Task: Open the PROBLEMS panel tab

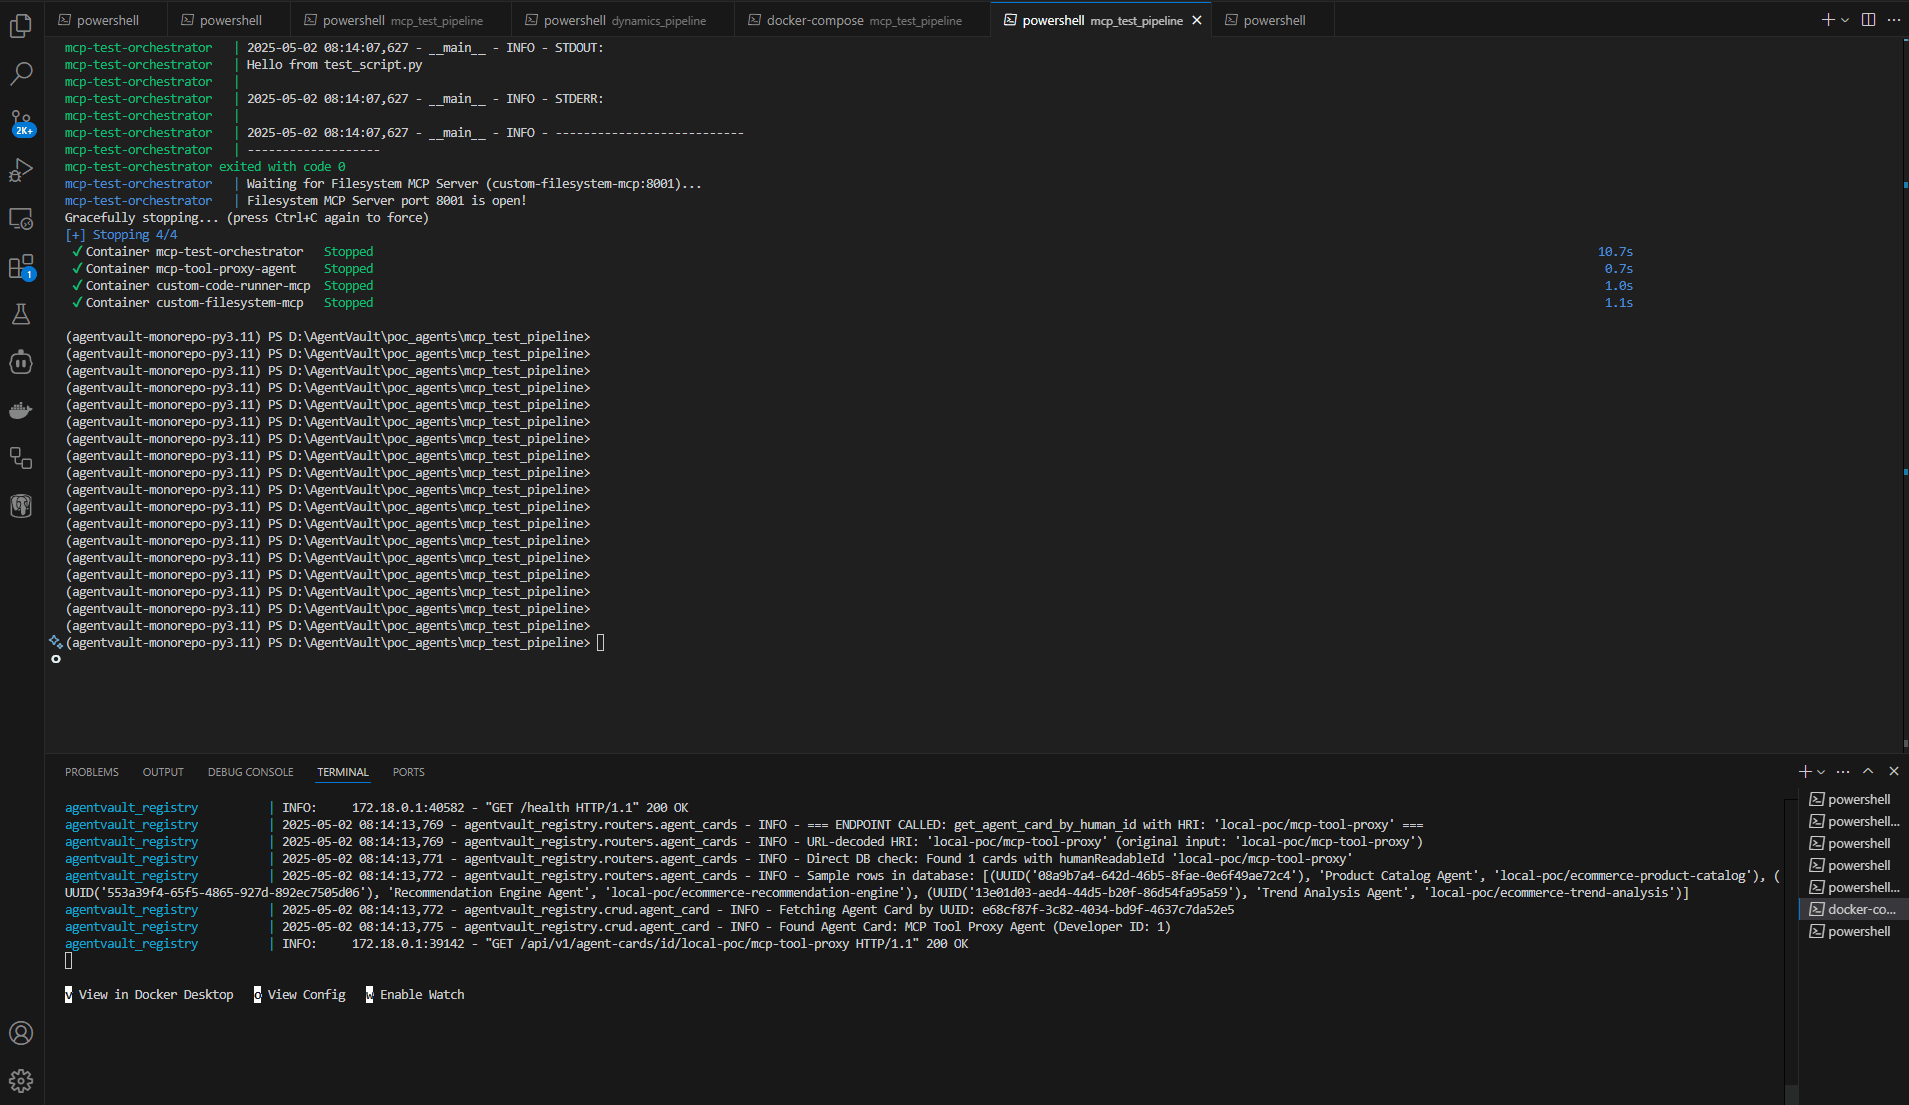Action: [x=92, y=772]
